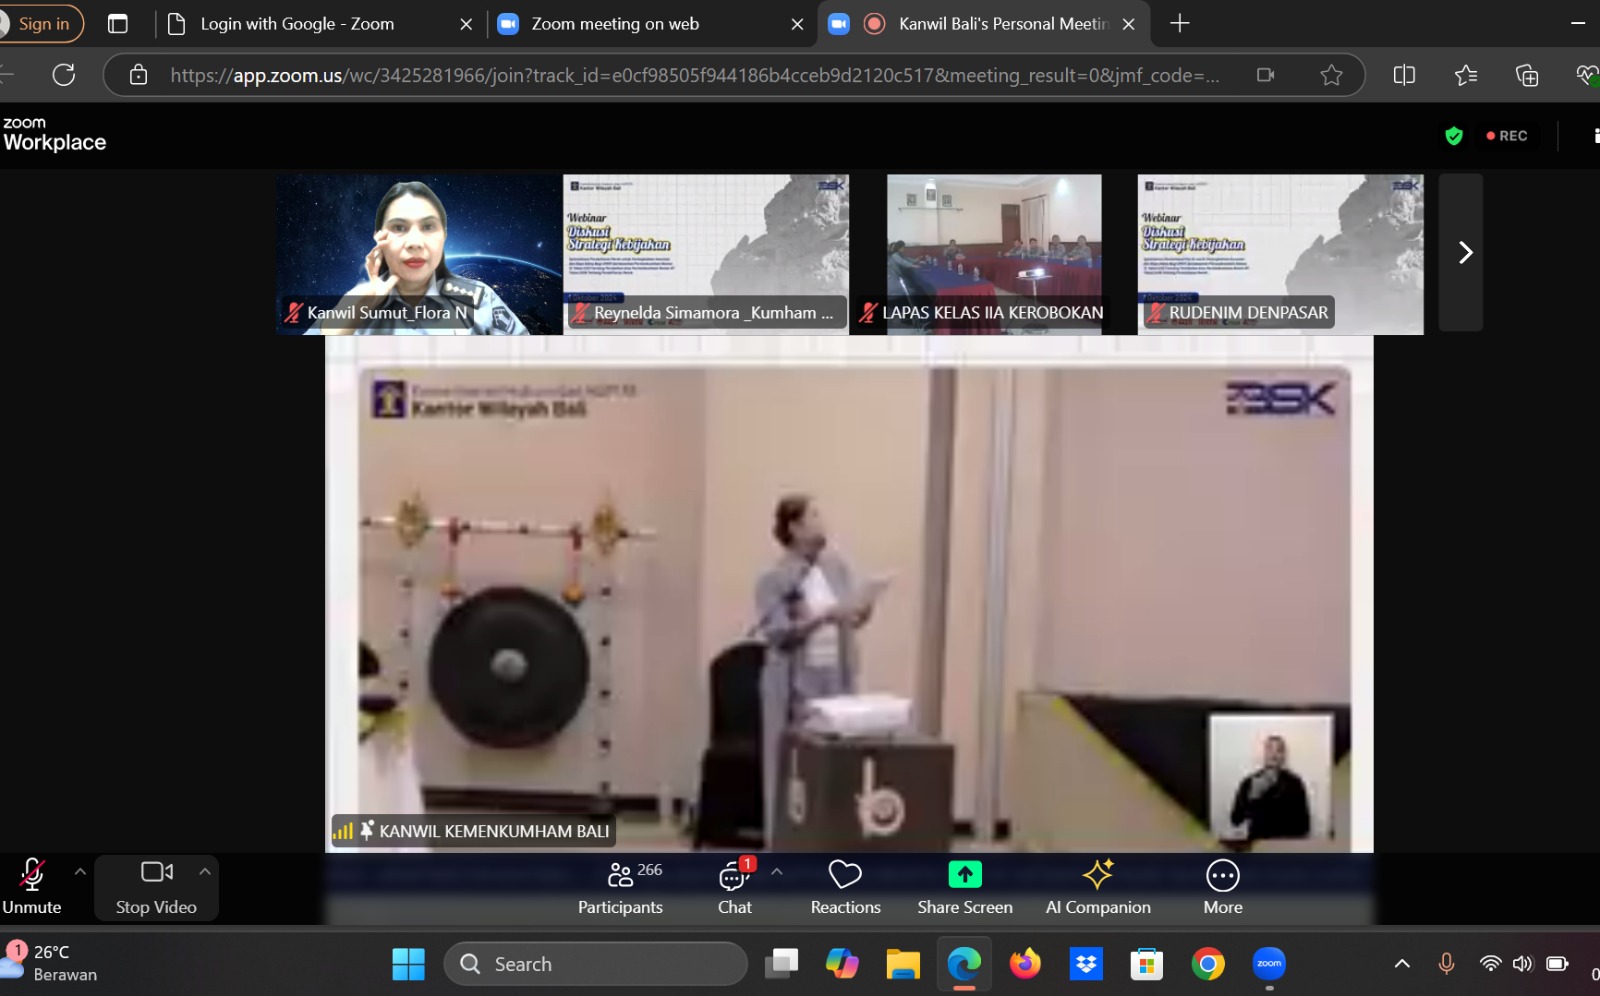Image resolution: width=1600 pixels, height=996 pixels.
Task: Stop the video camera
Action: pyautogui.click(x=156, y=887)
